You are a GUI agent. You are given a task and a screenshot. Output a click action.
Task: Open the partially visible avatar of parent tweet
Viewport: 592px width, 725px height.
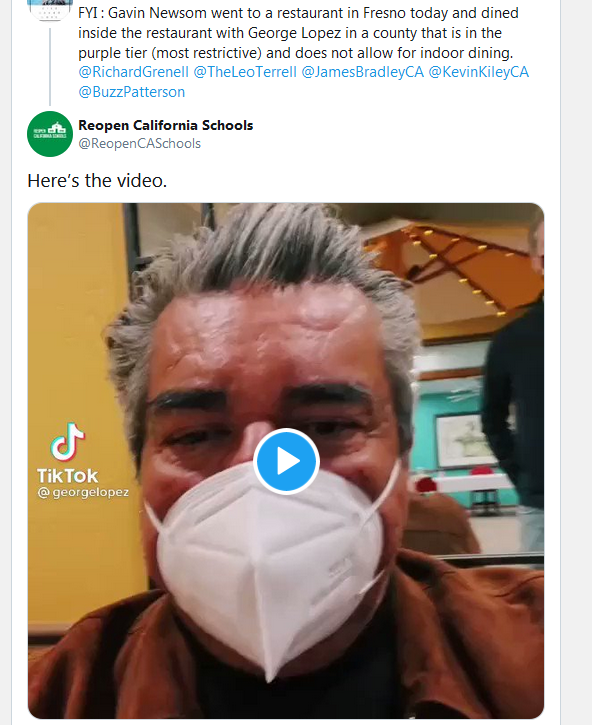[50, 10]
